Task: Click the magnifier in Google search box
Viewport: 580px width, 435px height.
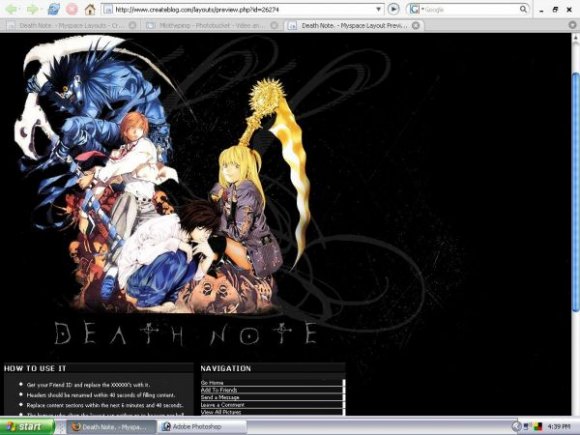Action: 523,9
